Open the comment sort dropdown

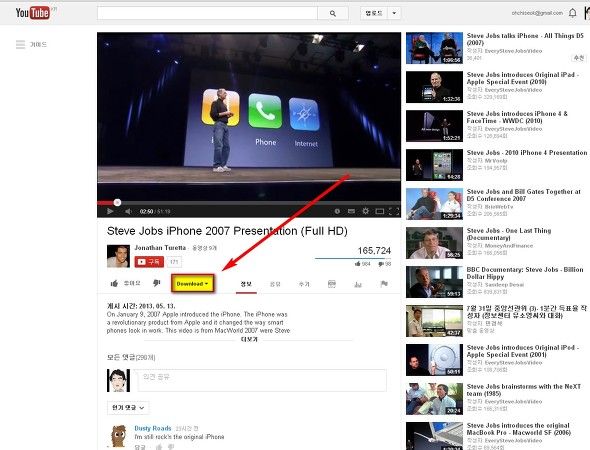pos(128,407)
